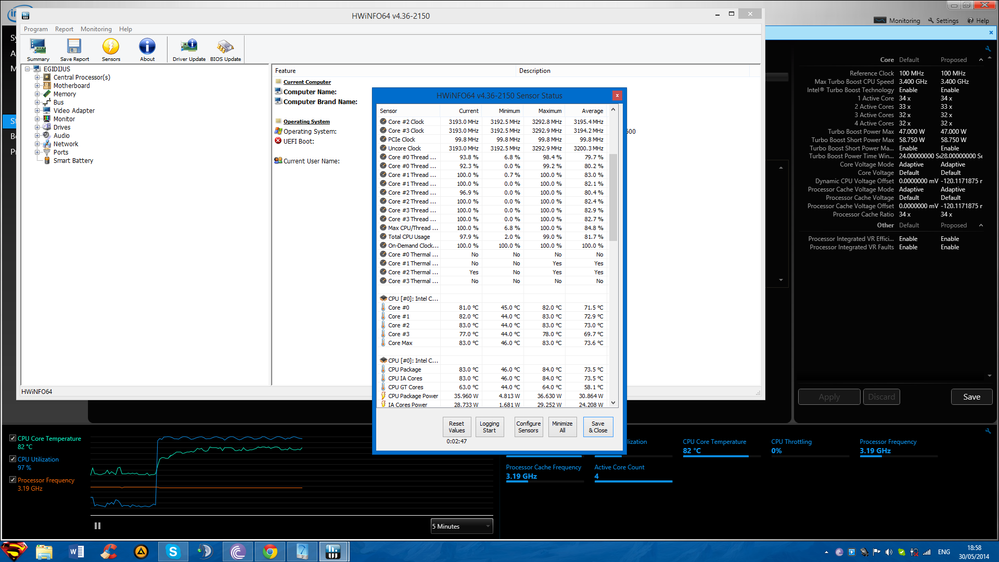Click the ENG language indicator in the tray

(x=944, y=552)
